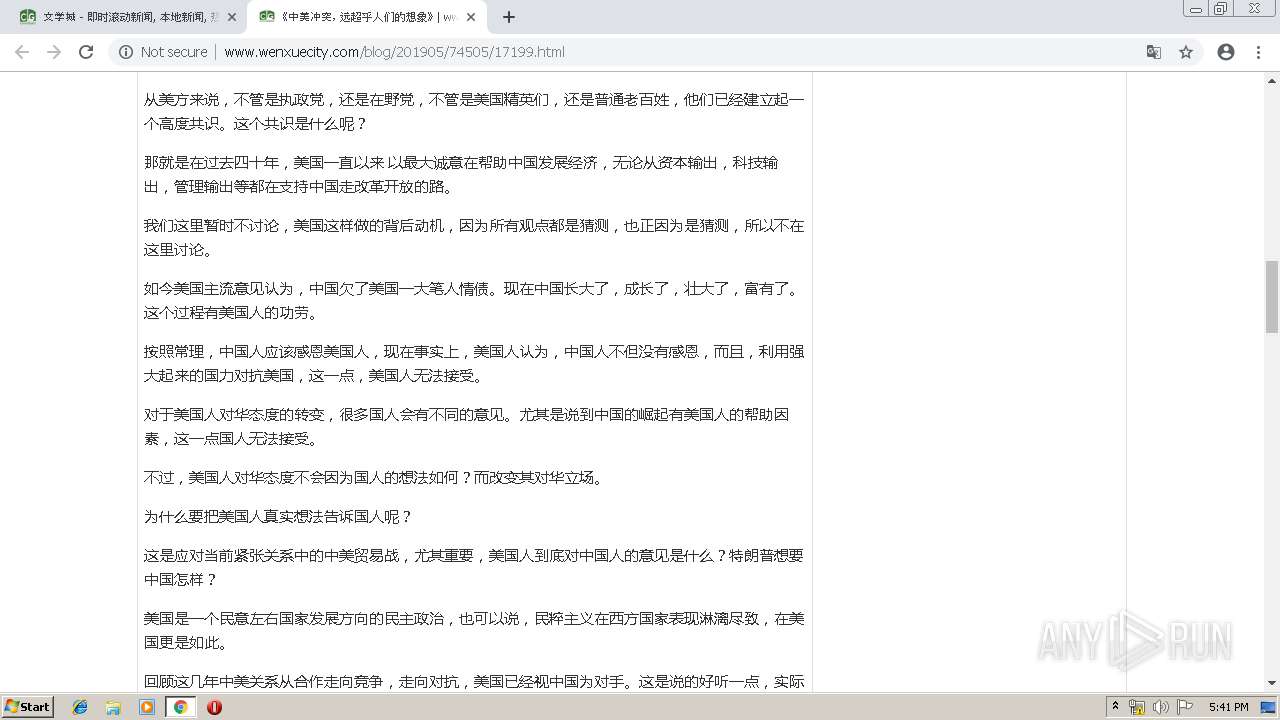
Task: Open the Not secure site information
Action: tap(163, 52)
